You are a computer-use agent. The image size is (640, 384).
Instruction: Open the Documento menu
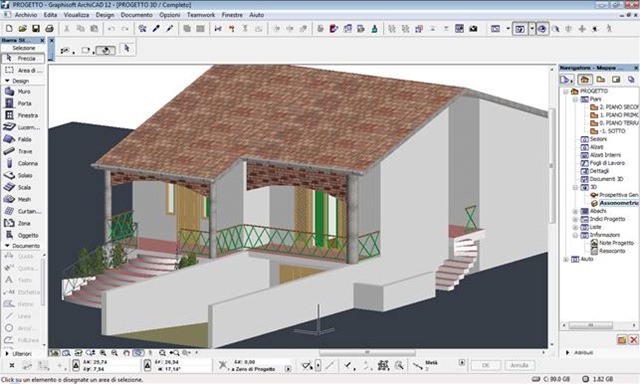136,15
